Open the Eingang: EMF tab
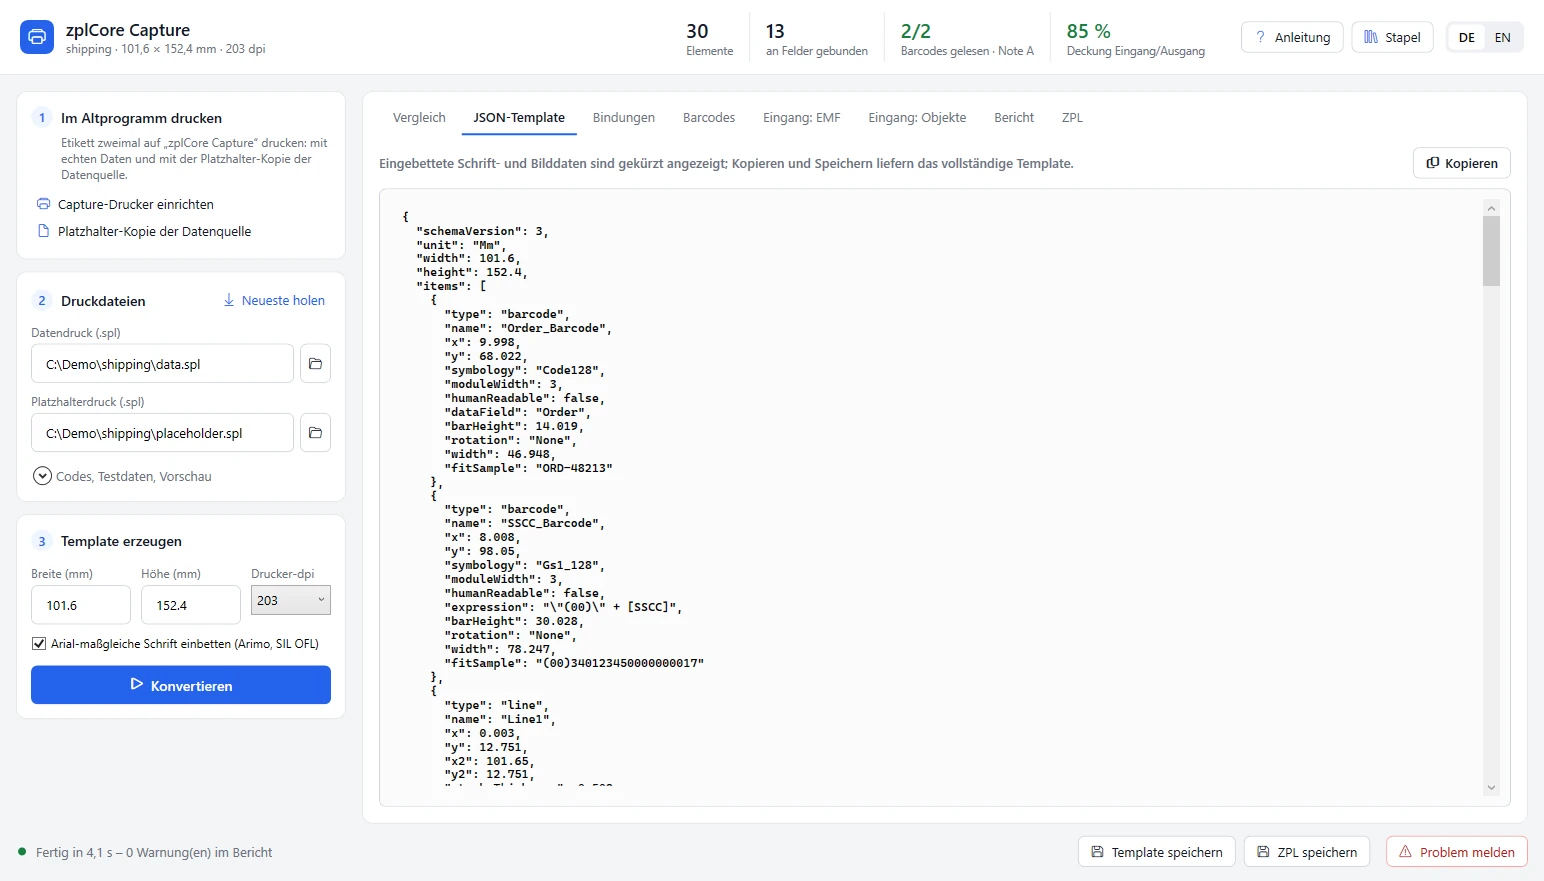The height and width of the screenshot is (881, 1544). (802, 117)
